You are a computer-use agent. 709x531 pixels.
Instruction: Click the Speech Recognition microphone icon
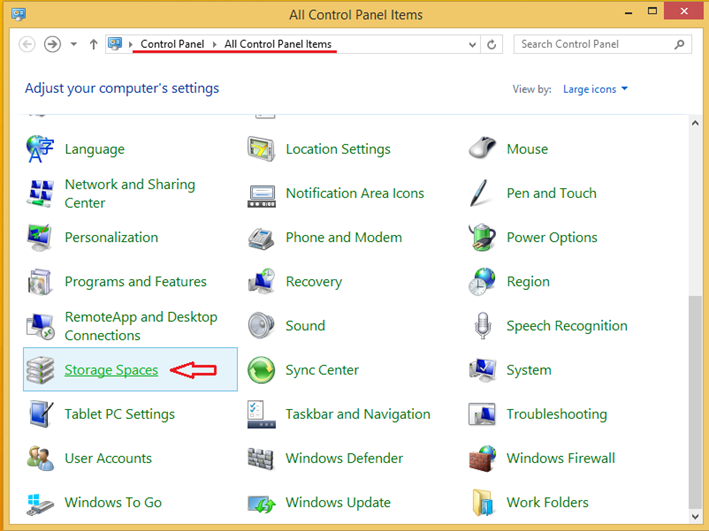pos(482,326)
